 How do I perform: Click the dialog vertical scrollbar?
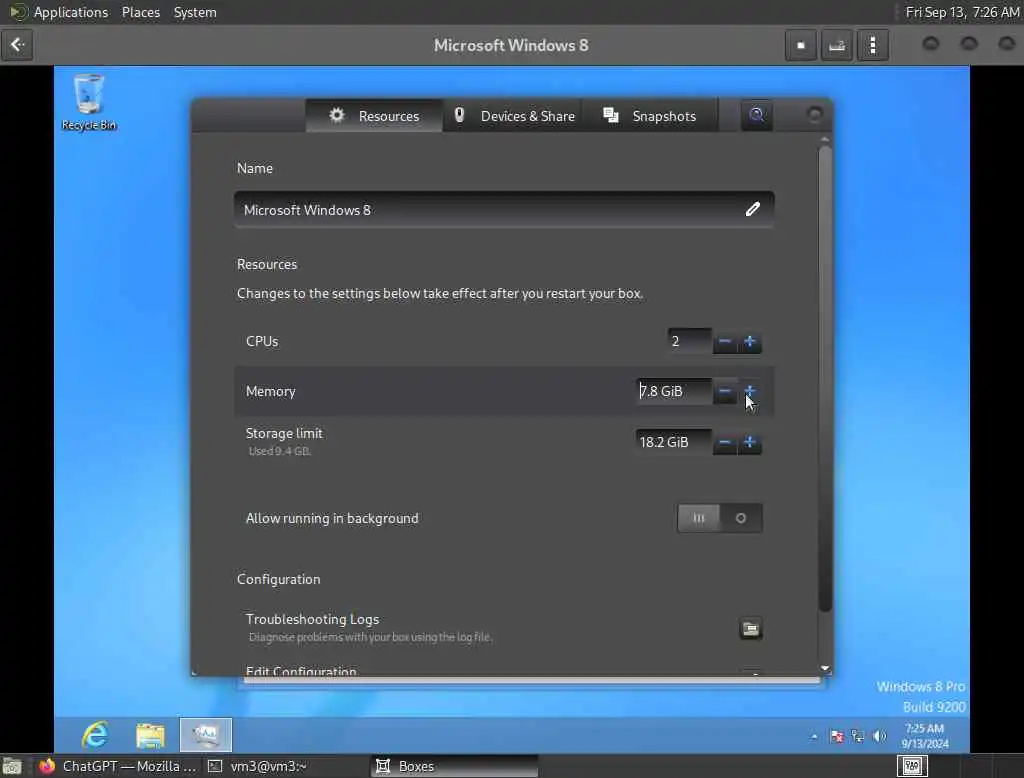[825, 379]
